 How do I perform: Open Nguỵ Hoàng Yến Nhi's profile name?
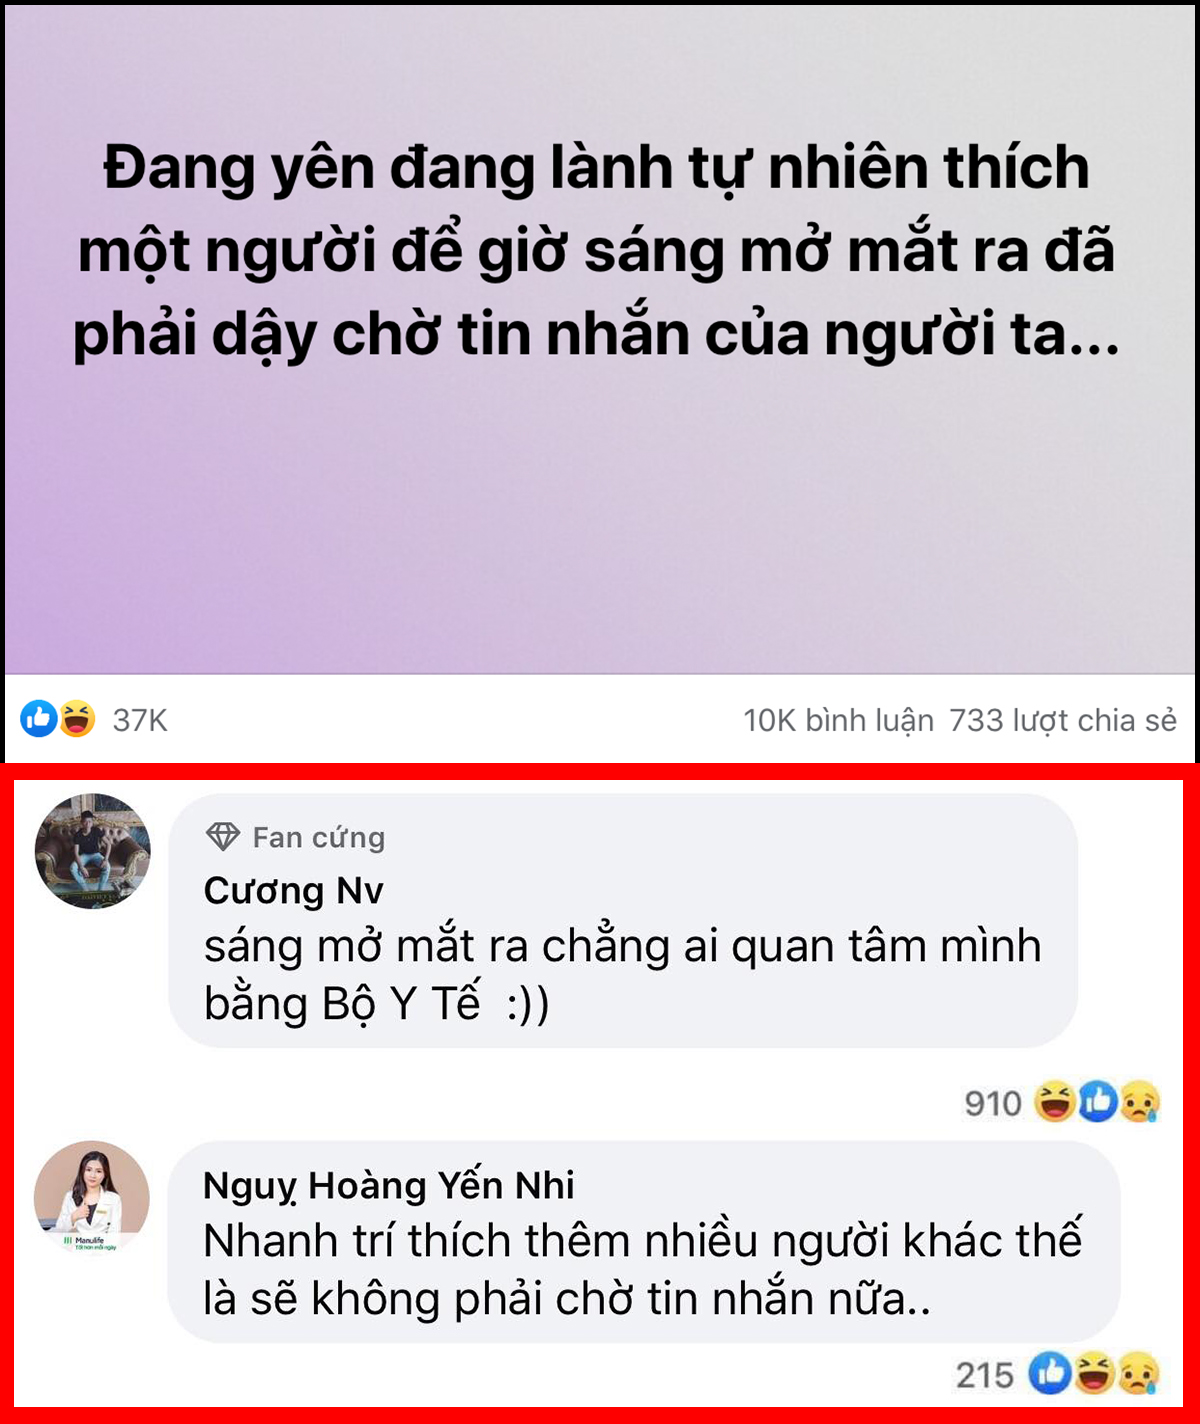coord(389,1186)
